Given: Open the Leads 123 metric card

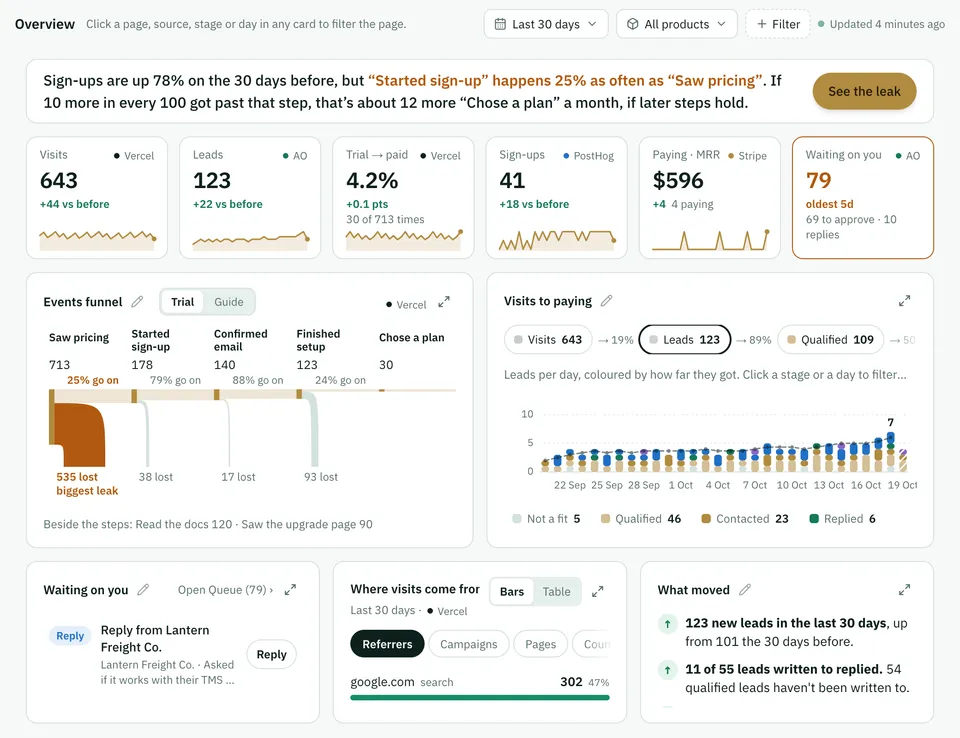Looking at the screenshot, I should 250,197.
